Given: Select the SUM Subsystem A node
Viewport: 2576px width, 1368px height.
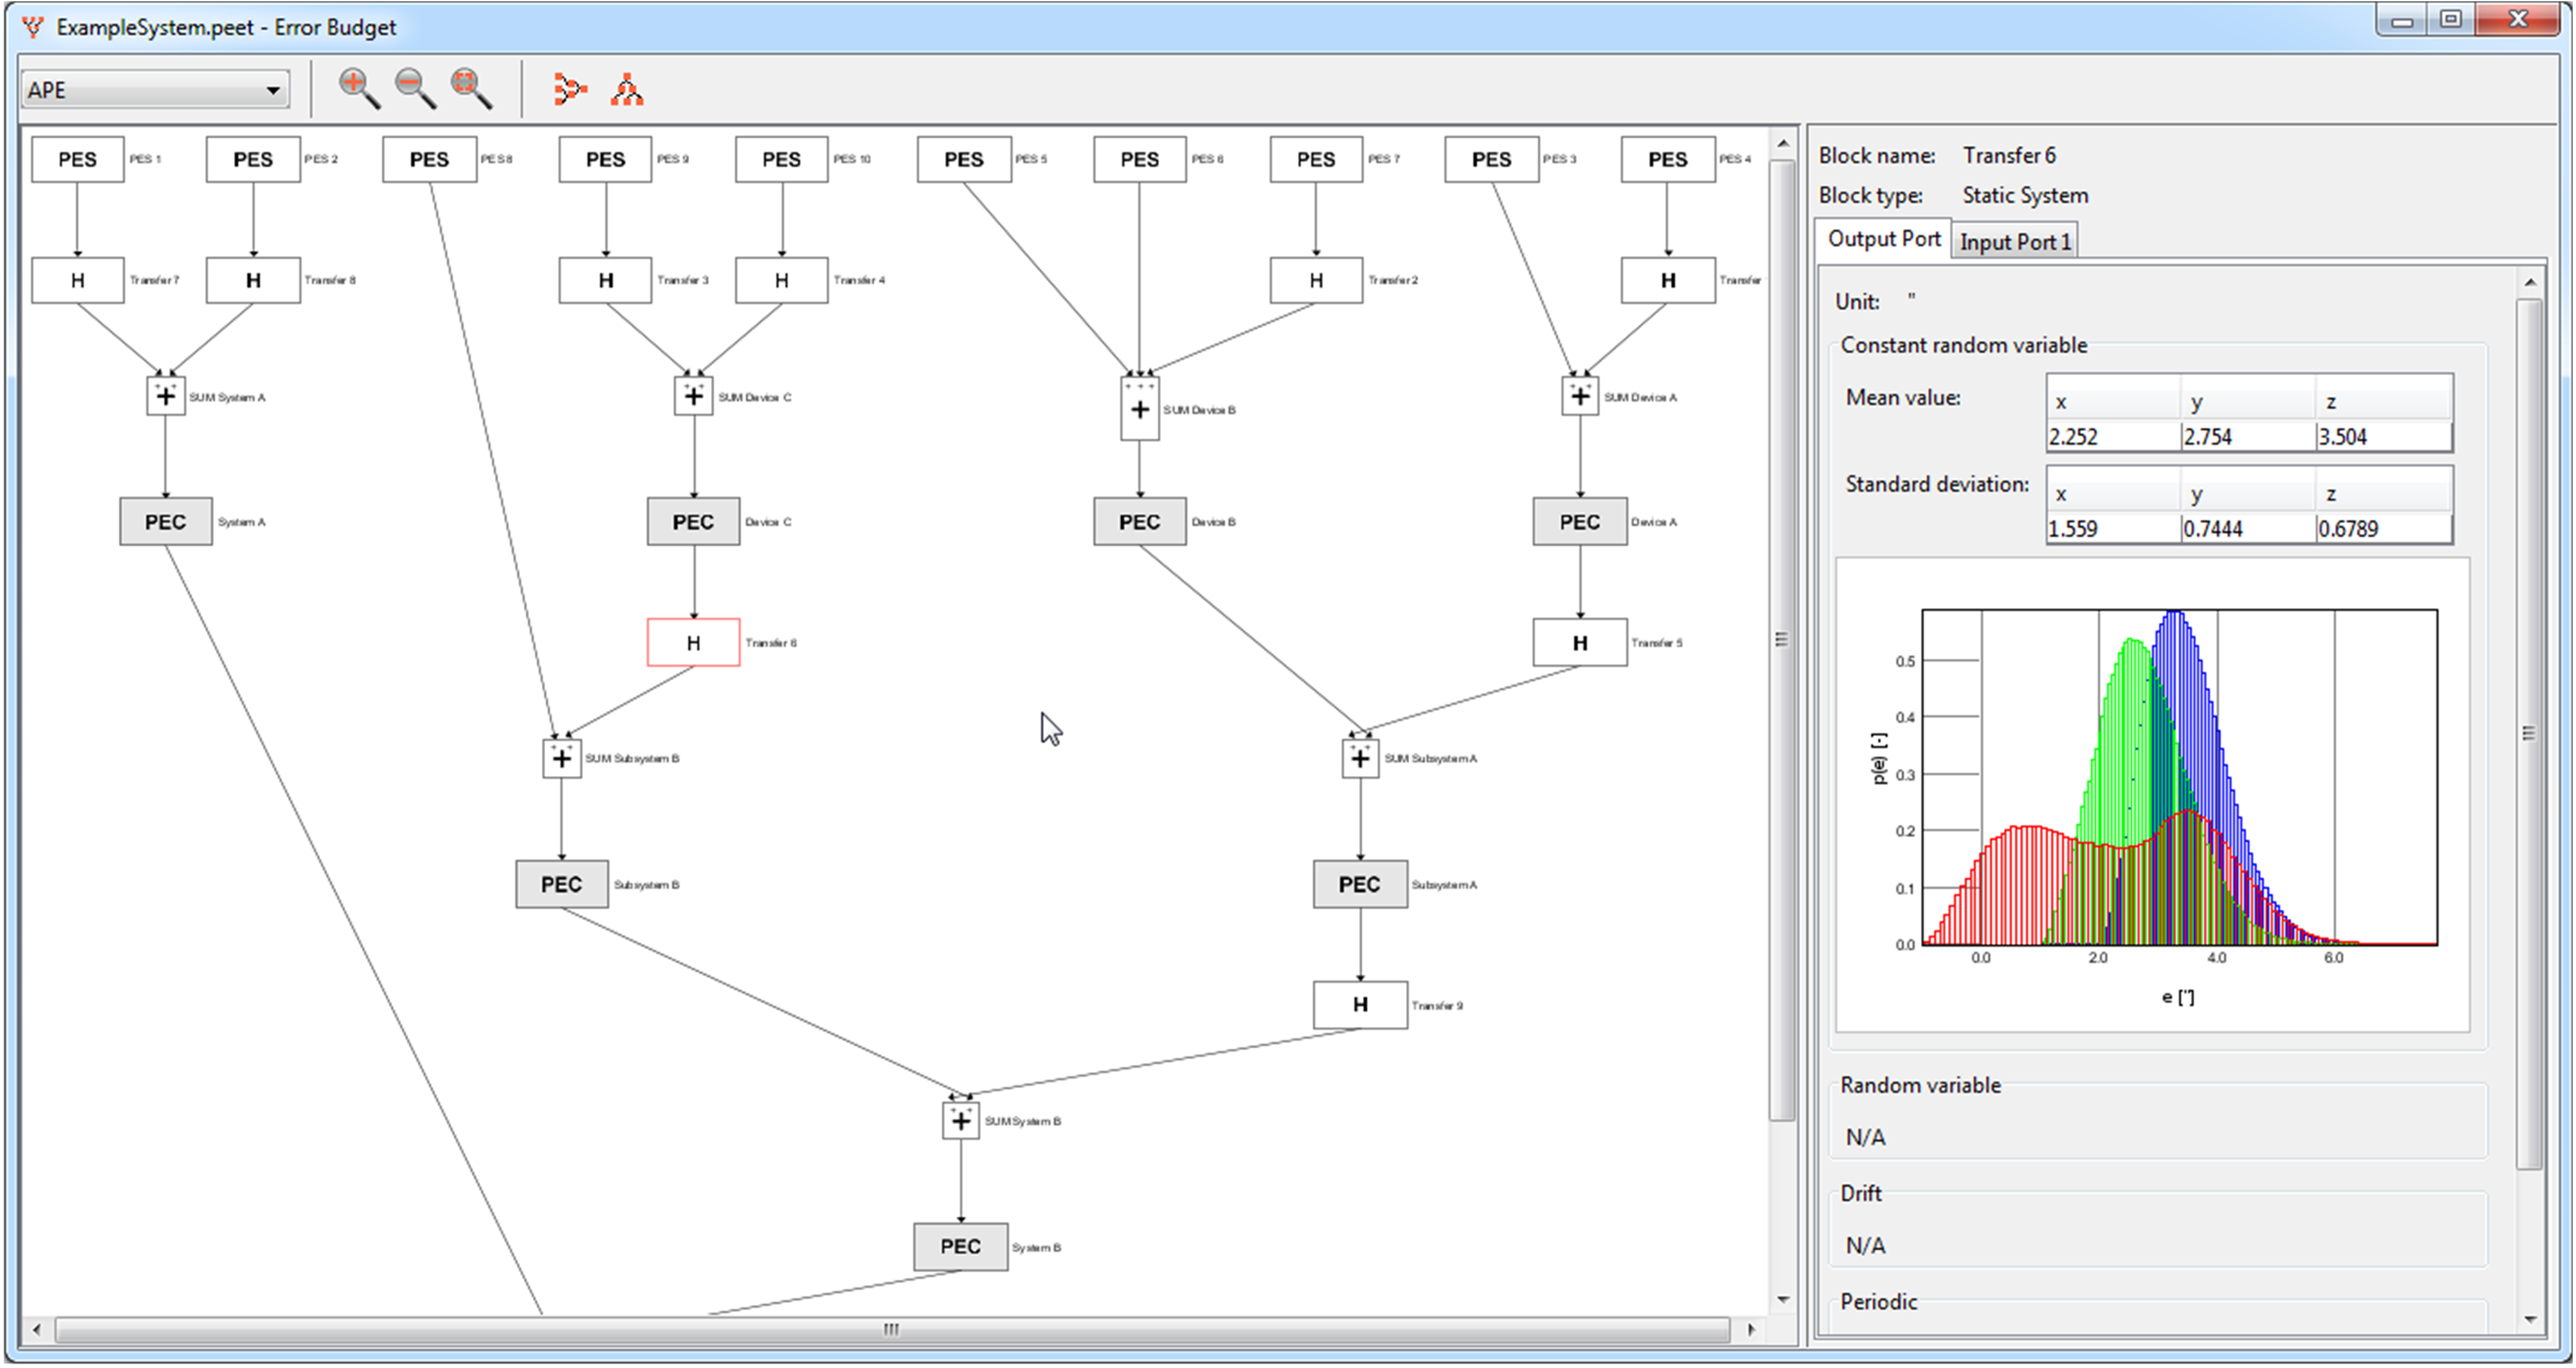Looking at the screenshot, I should (1360, 758).
